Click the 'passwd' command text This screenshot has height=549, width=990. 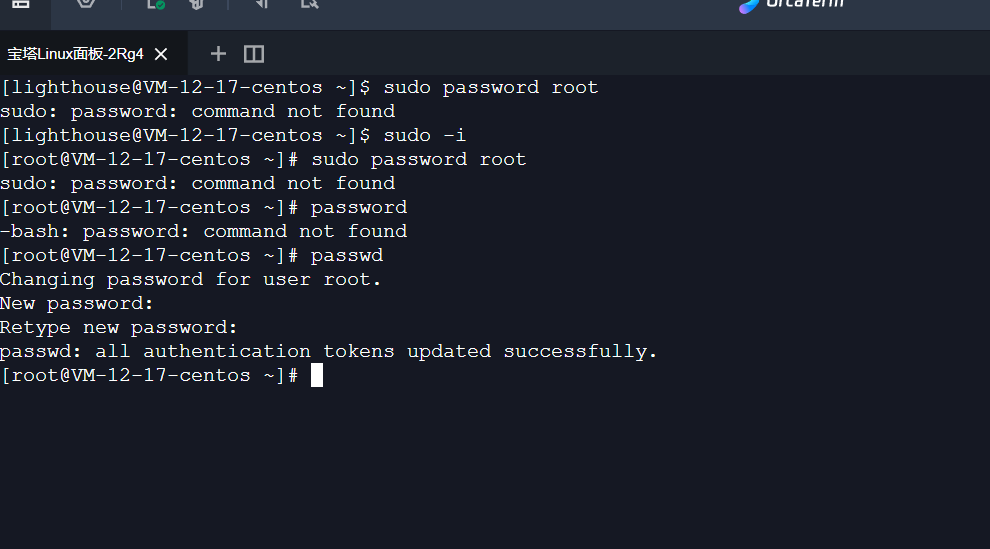click(347, 256)
